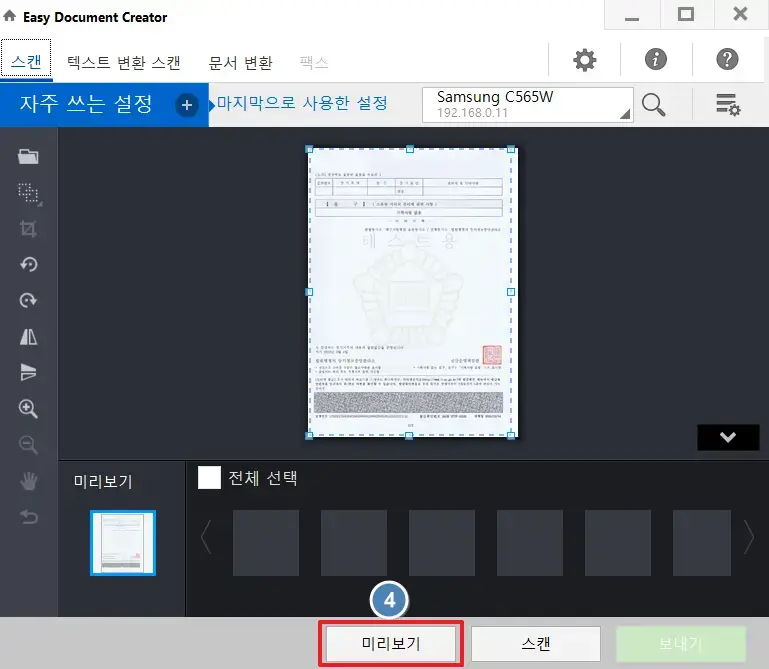Show previous thumbnails with left arrow
769x669 pixels.
(206, 537)
